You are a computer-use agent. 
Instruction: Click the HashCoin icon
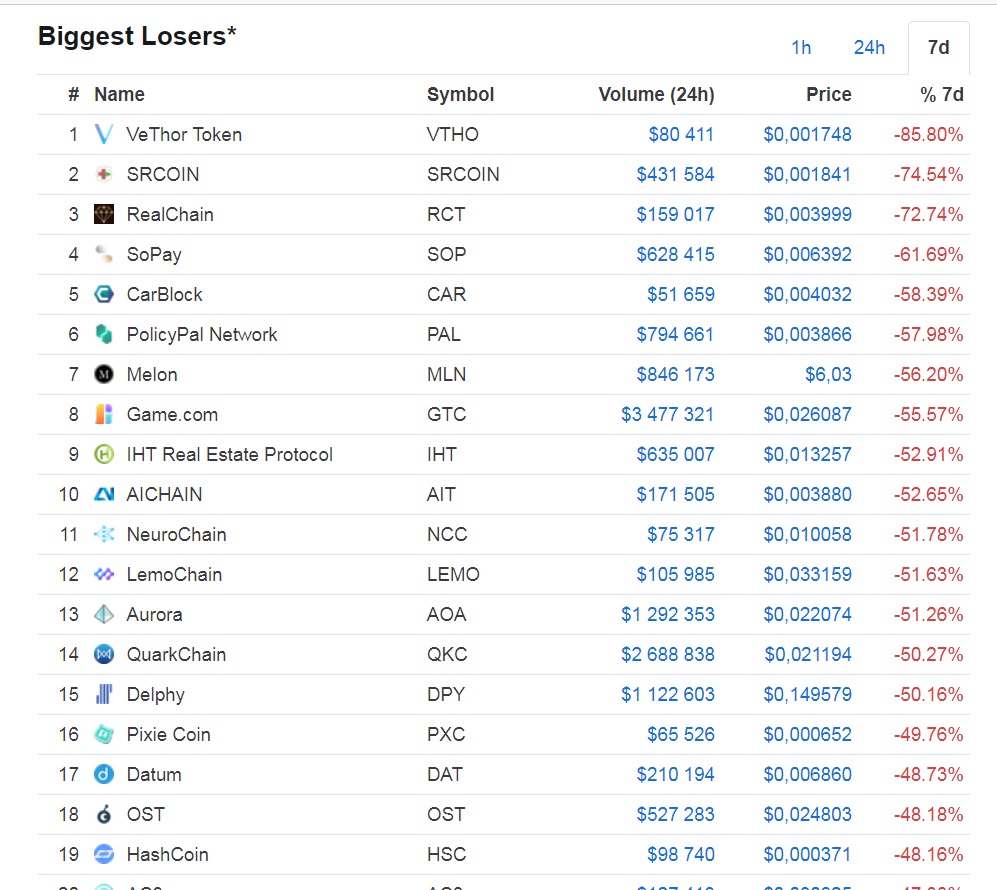tap(104, 854)
